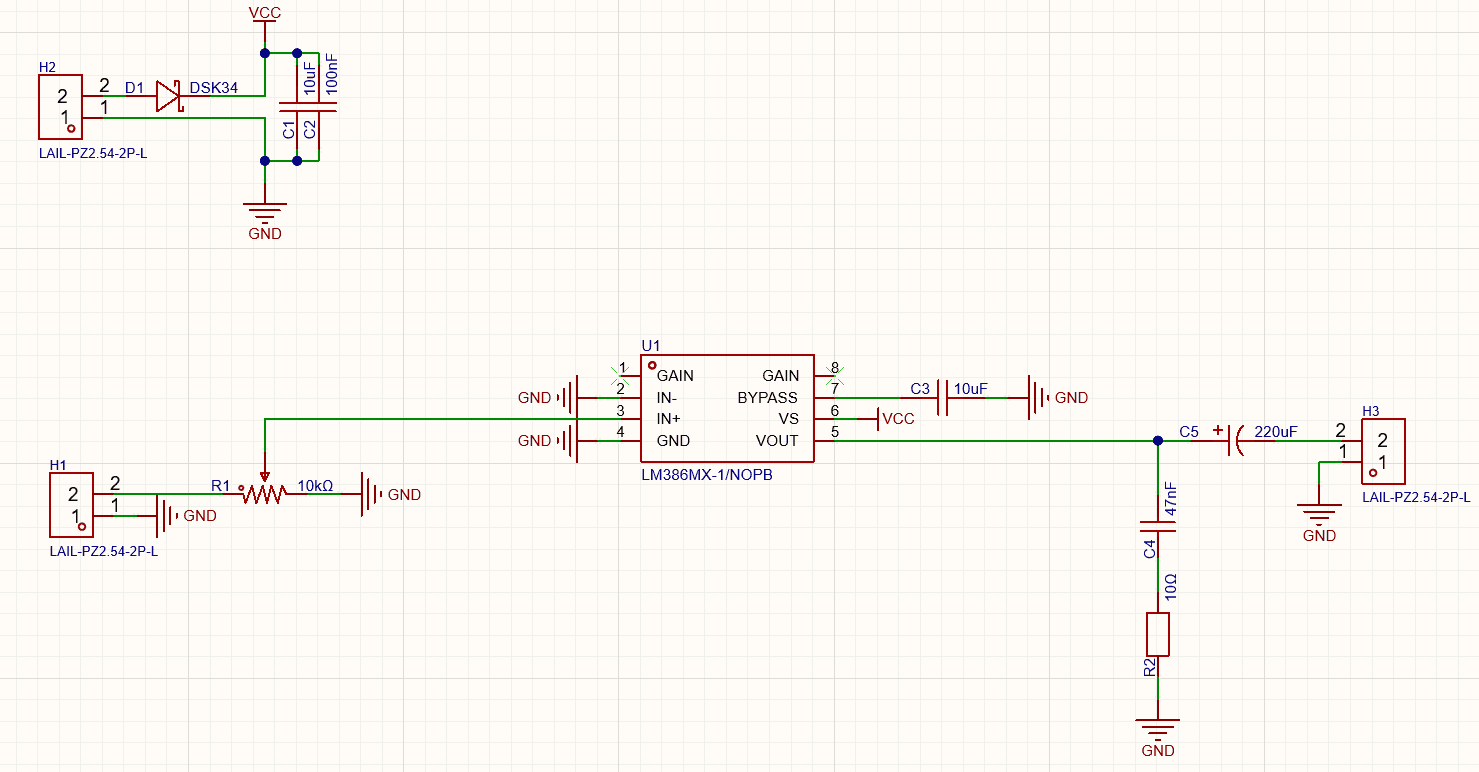Click the GAIN label at pin 8
1479x772 pixels.
(x=781, y=376)
